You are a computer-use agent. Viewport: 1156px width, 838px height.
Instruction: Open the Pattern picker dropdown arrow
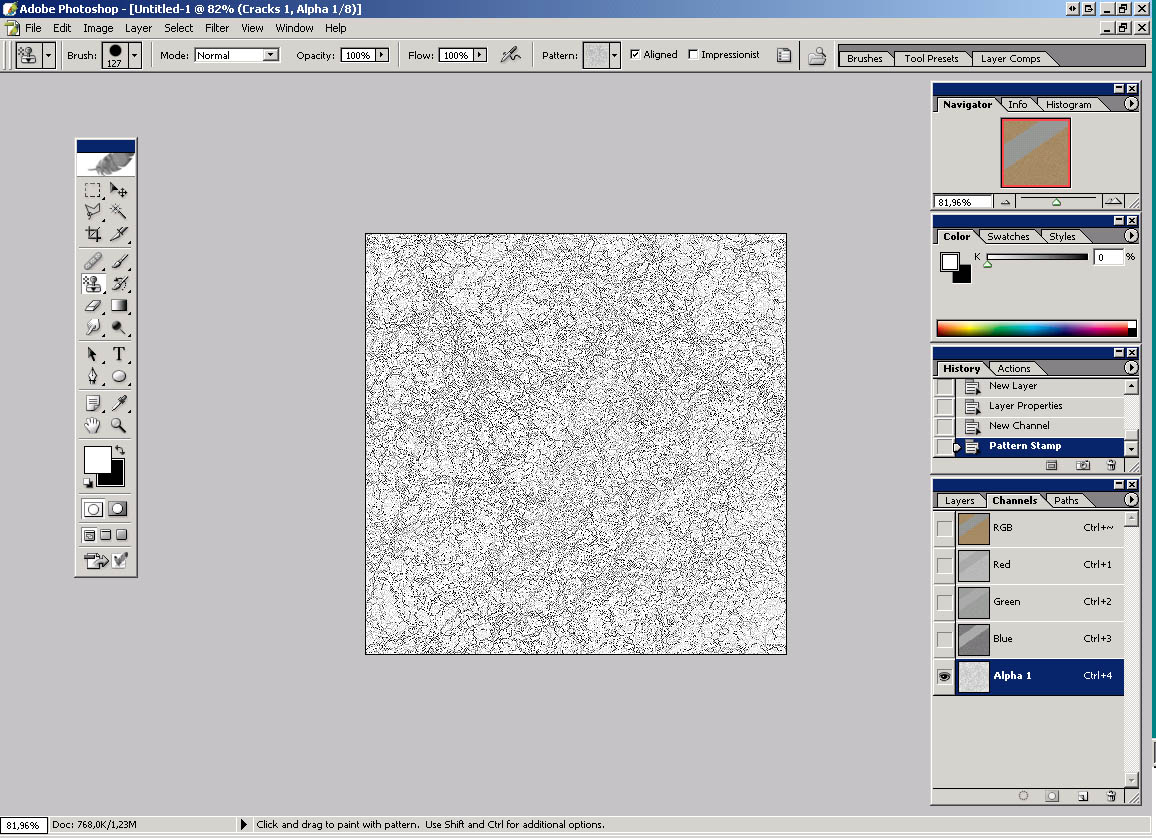tap(614, 55)
